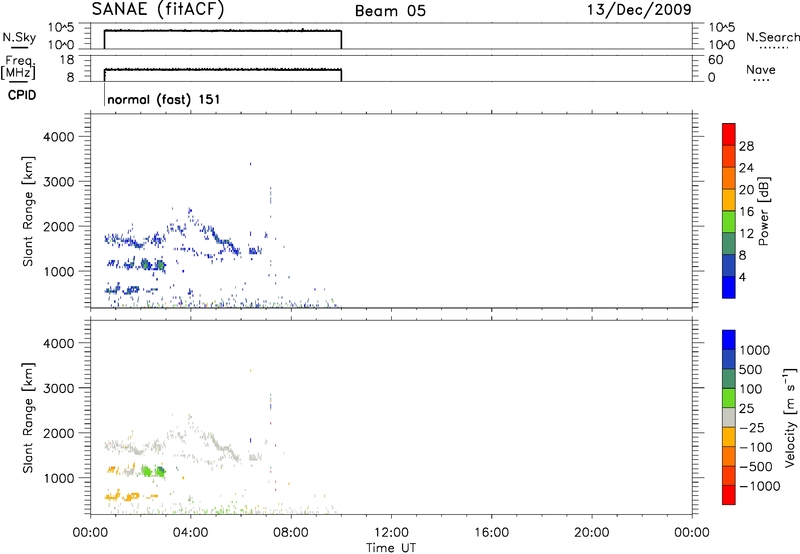Click the Power [dB] colorbar title
The image size is (800, 554).
pyautogui.click(x=764, y=211)
